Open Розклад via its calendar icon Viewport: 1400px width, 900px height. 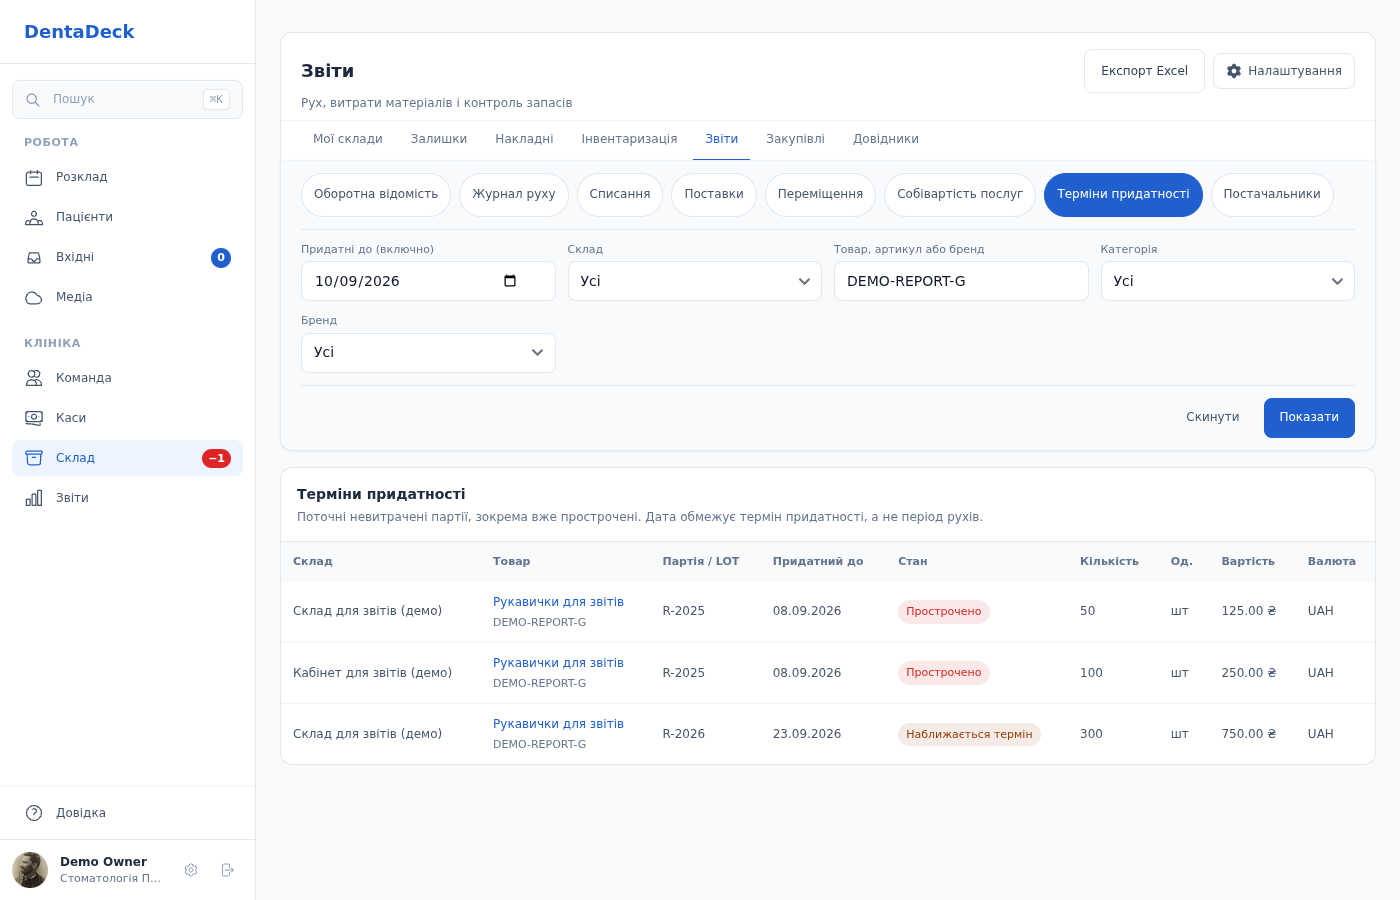pyautogui.click(x=34, y=178)
